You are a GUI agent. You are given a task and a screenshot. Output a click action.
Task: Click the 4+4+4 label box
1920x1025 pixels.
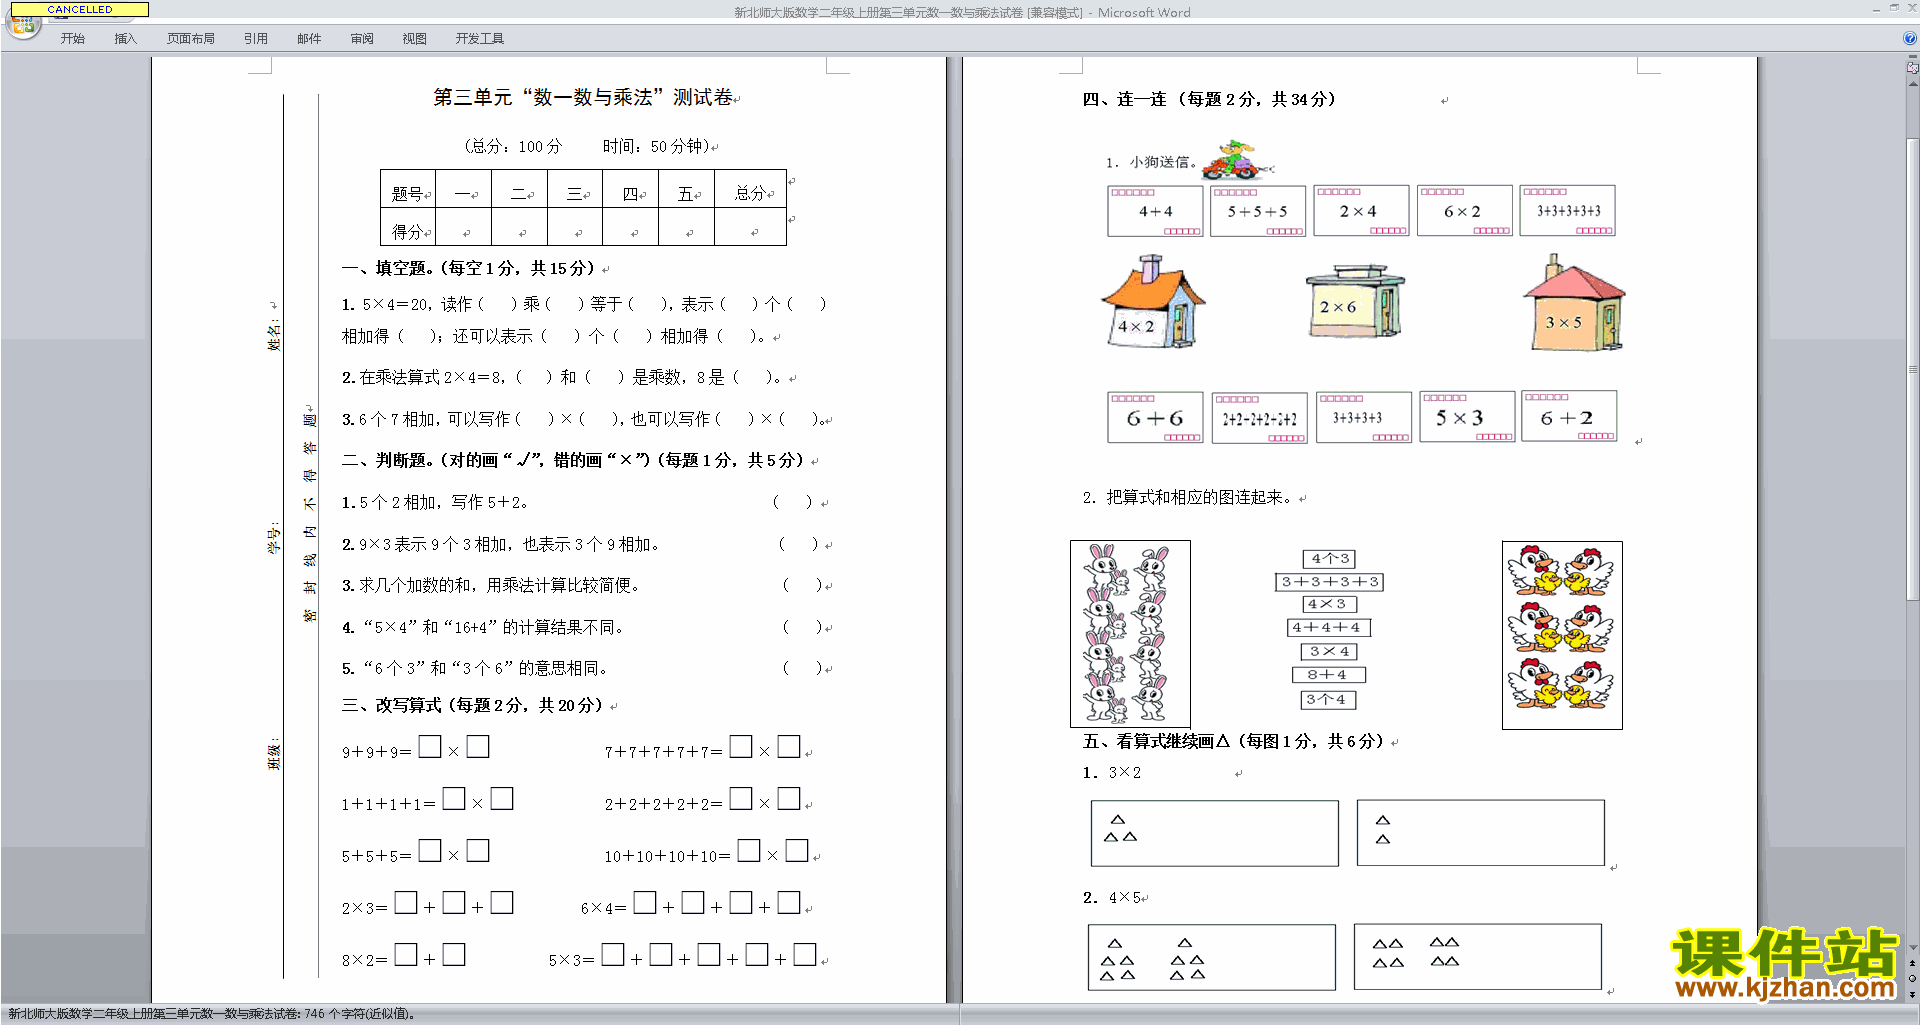1328,628
